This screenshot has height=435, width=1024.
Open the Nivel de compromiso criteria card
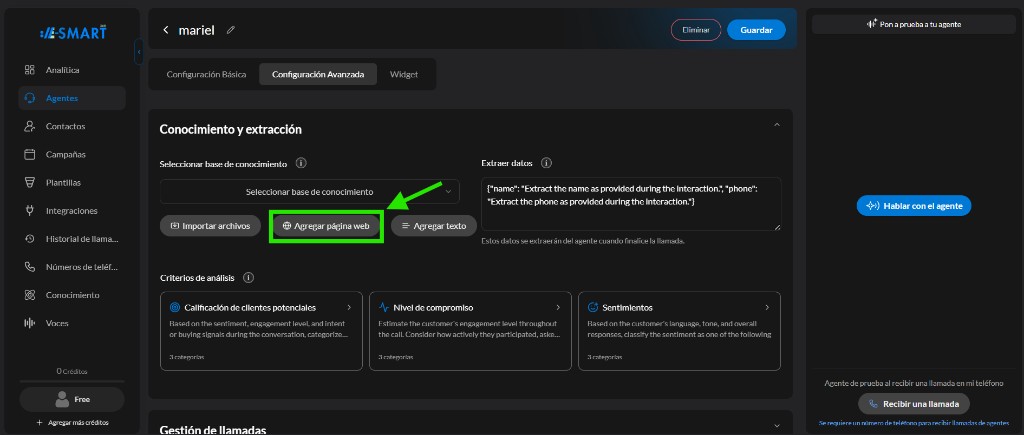click(470, 331)
